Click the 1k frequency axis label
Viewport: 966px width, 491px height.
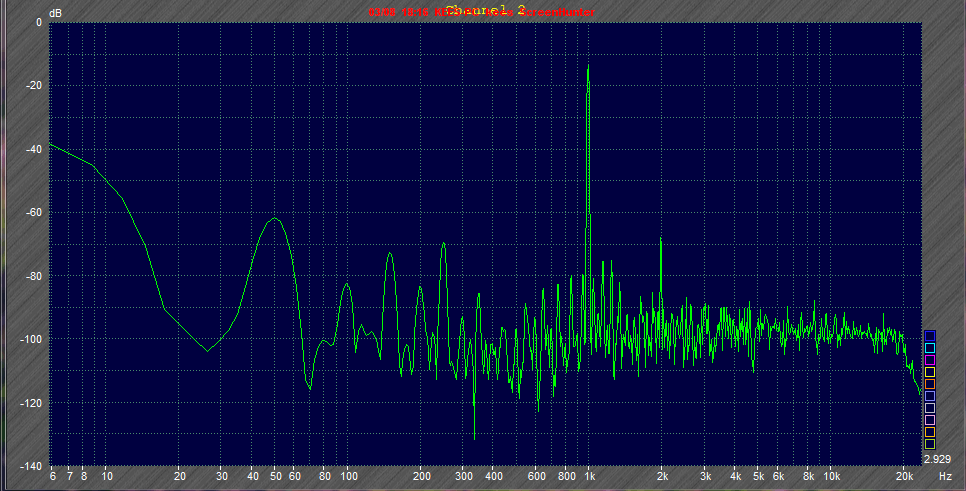tap(590, 476)
